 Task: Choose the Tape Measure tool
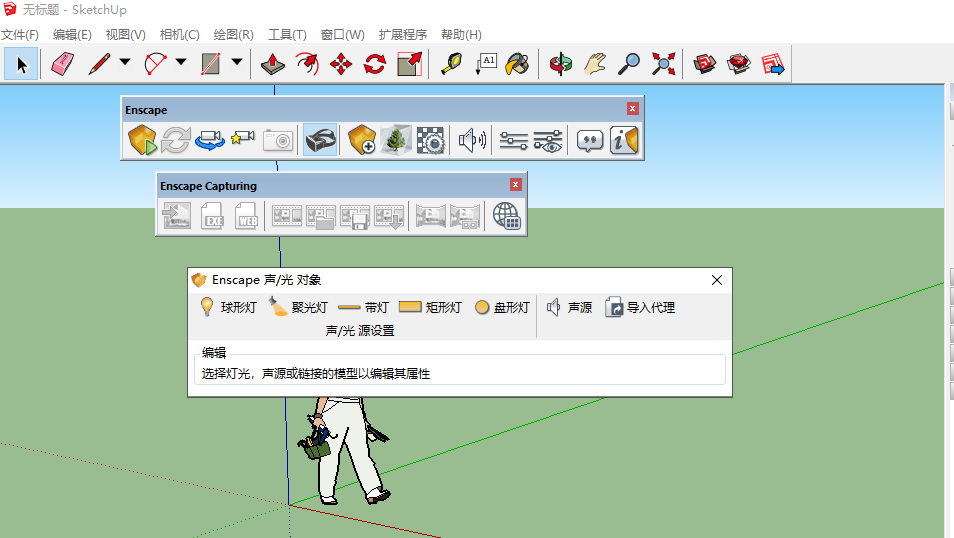pyautogui.click(x=453, y=65)
